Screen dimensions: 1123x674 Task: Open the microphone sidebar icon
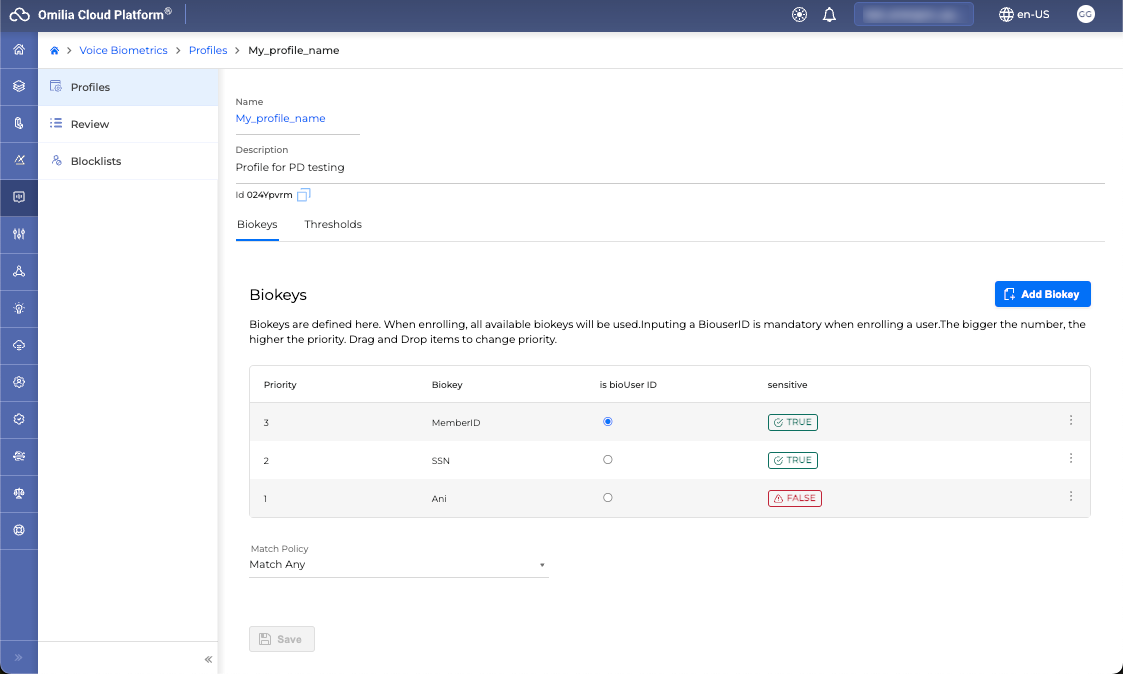coord(19,123)
